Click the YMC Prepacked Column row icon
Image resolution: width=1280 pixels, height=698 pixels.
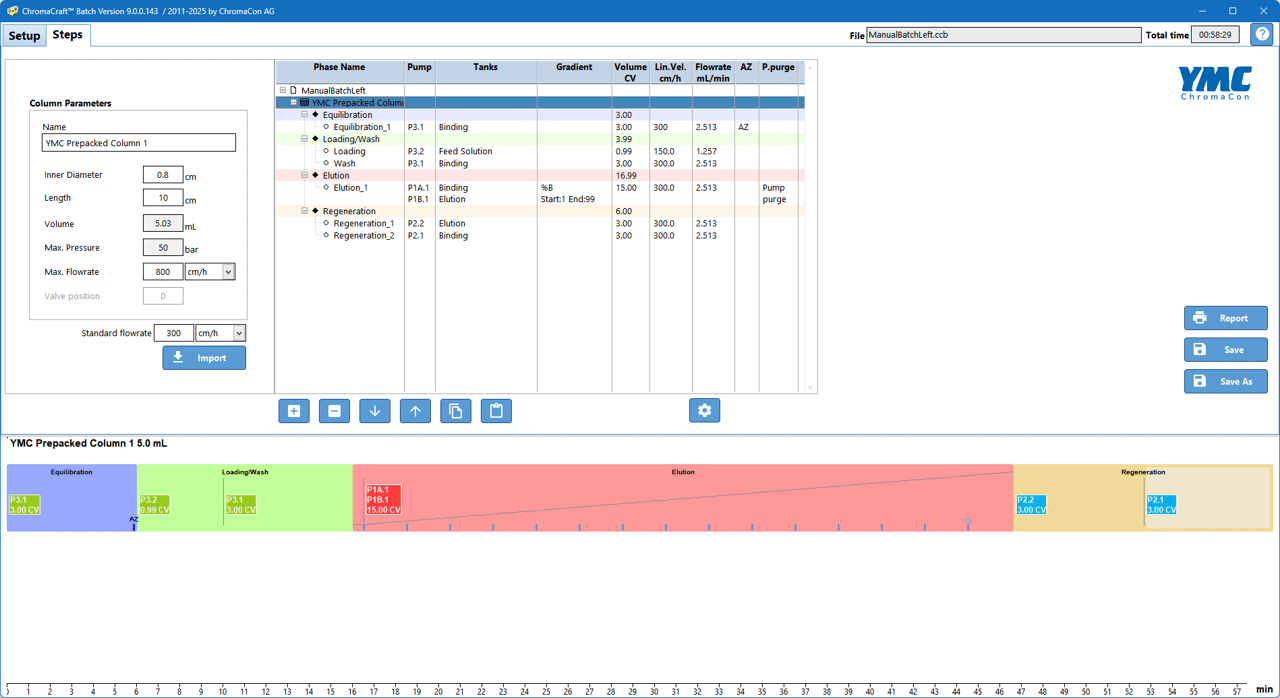point(304,103)
